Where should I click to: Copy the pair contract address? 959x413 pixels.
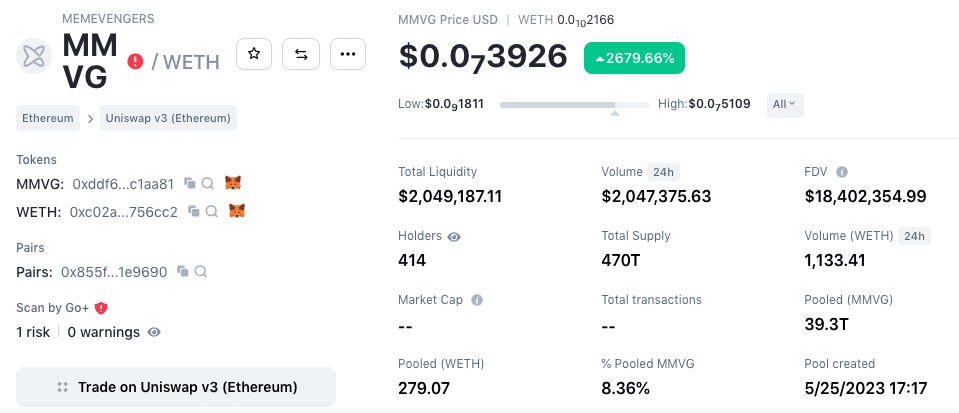pos(183,271)
